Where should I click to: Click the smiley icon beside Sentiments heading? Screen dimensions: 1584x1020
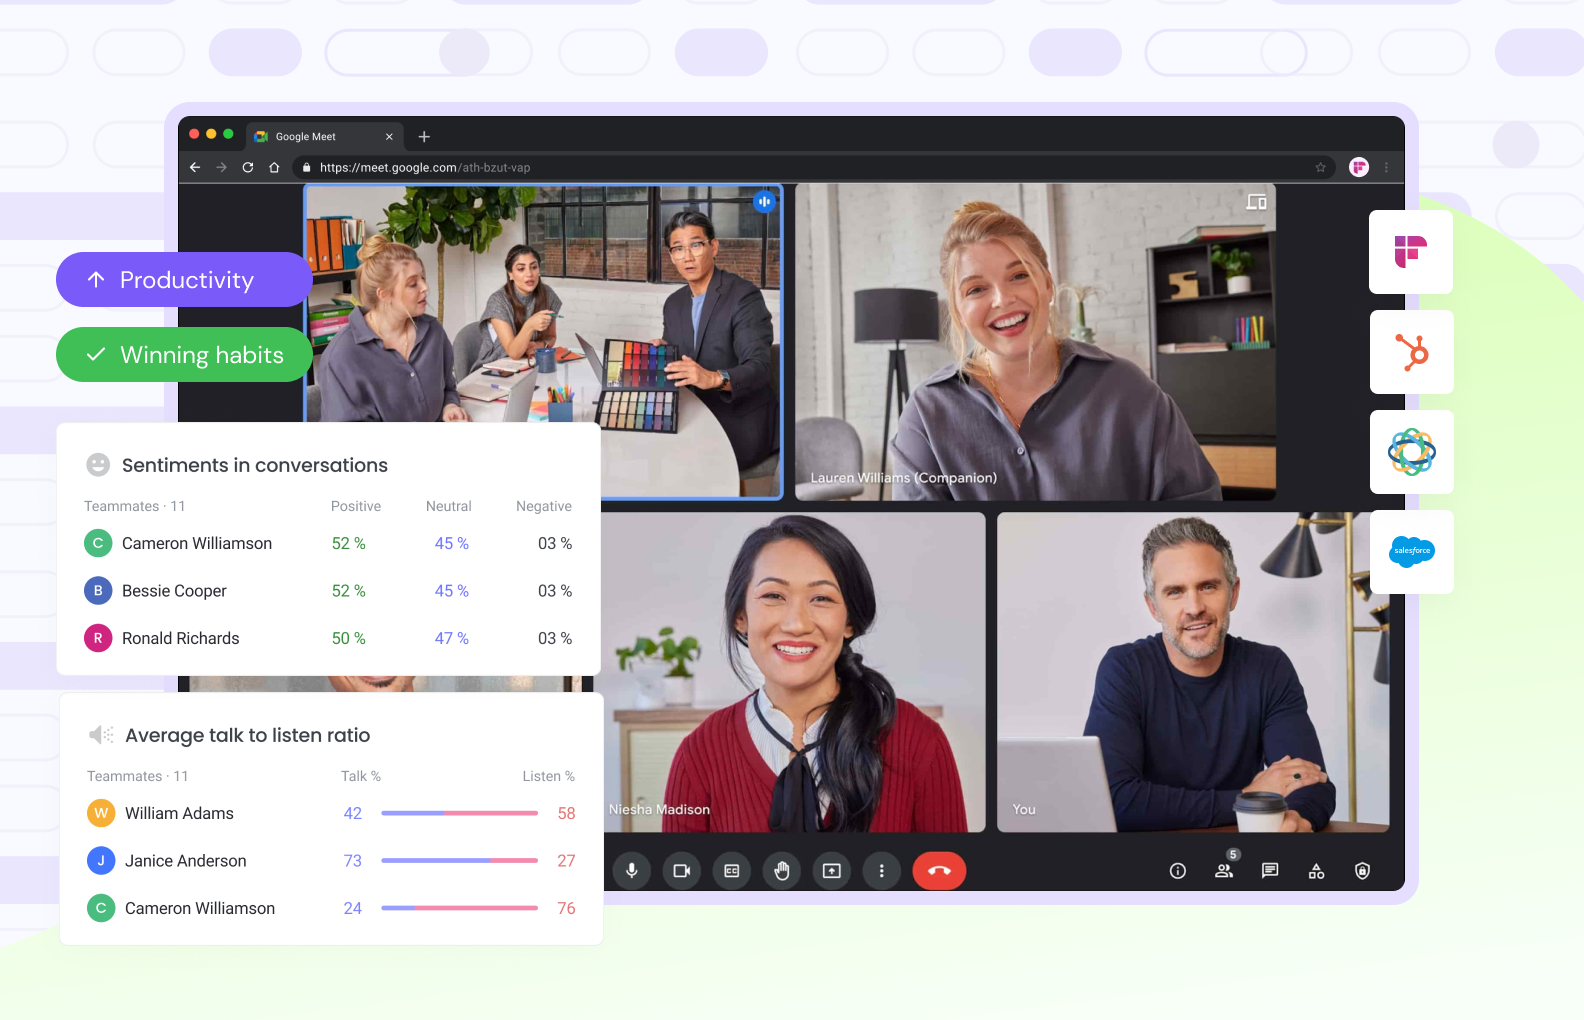point(98,465)
